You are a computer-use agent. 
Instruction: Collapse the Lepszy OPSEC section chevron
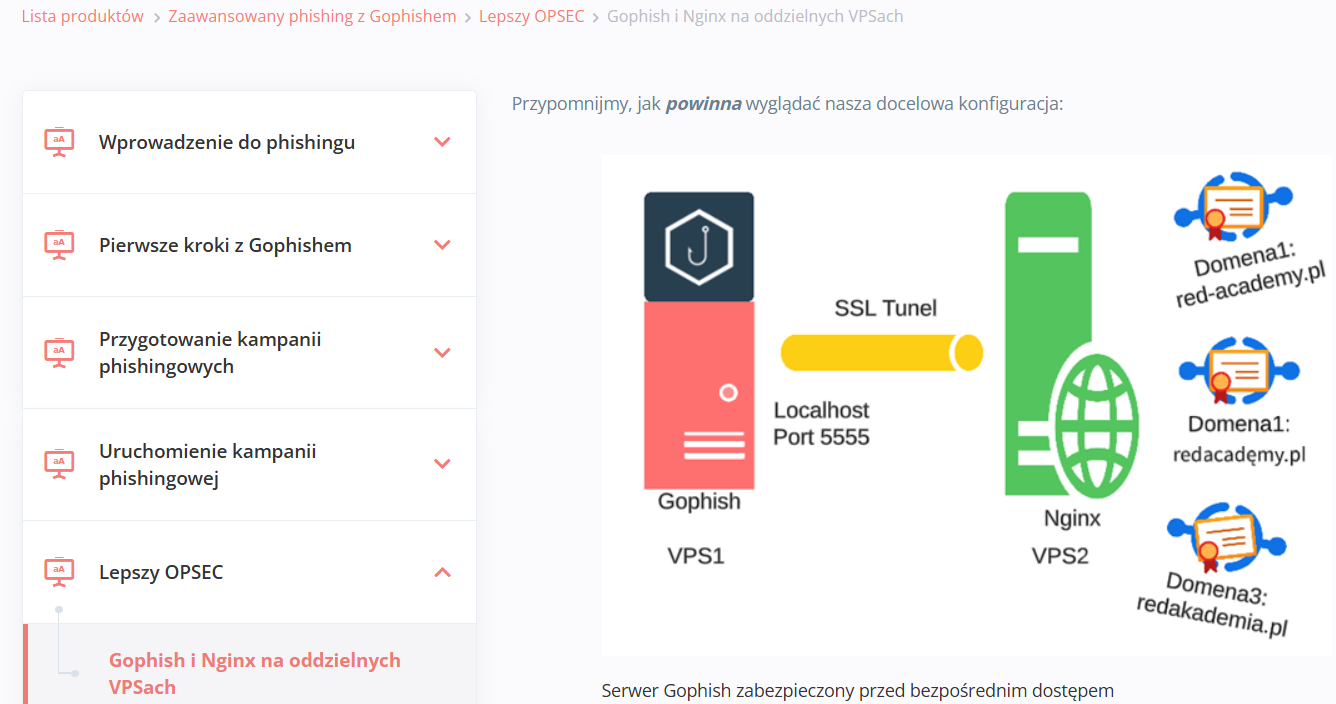coord(442,572)
